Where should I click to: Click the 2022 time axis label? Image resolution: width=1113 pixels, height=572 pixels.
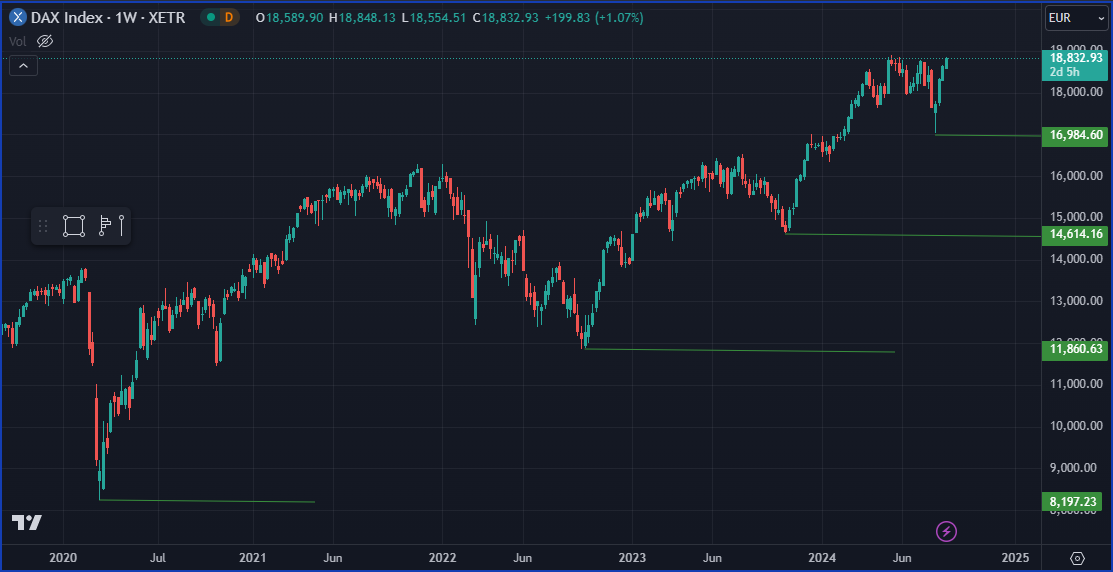(442, 557)
